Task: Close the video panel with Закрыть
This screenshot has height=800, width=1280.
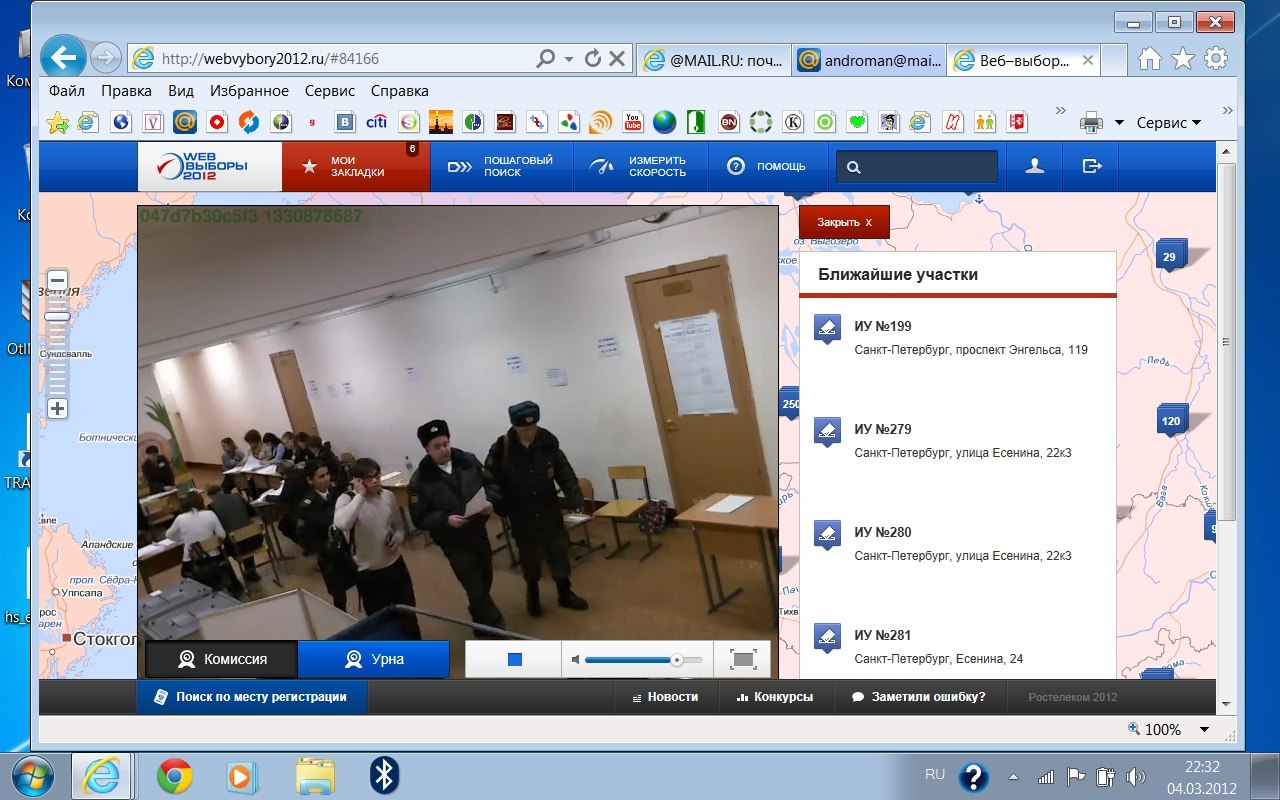Action: point(844,222)
